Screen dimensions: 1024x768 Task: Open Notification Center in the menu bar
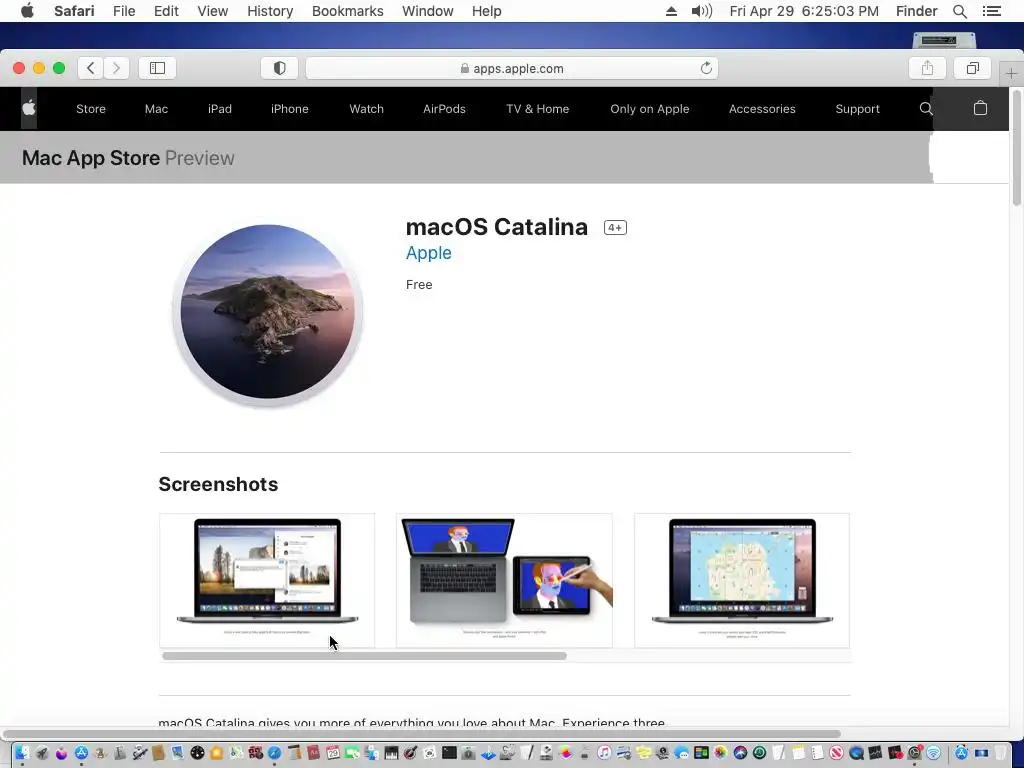pyautogui.click(x=991, y=11)
